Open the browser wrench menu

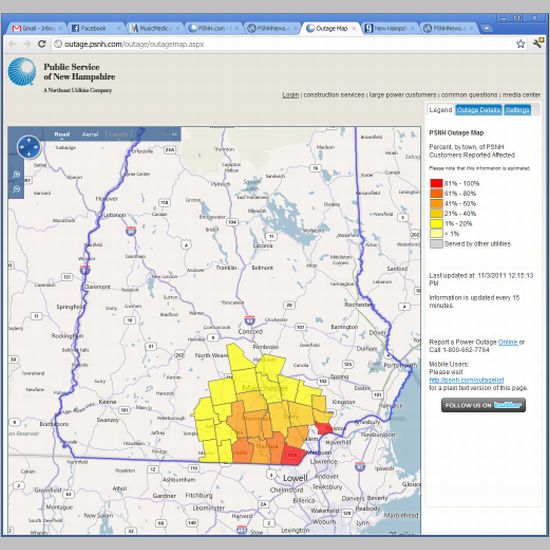[x=538, y=43]
